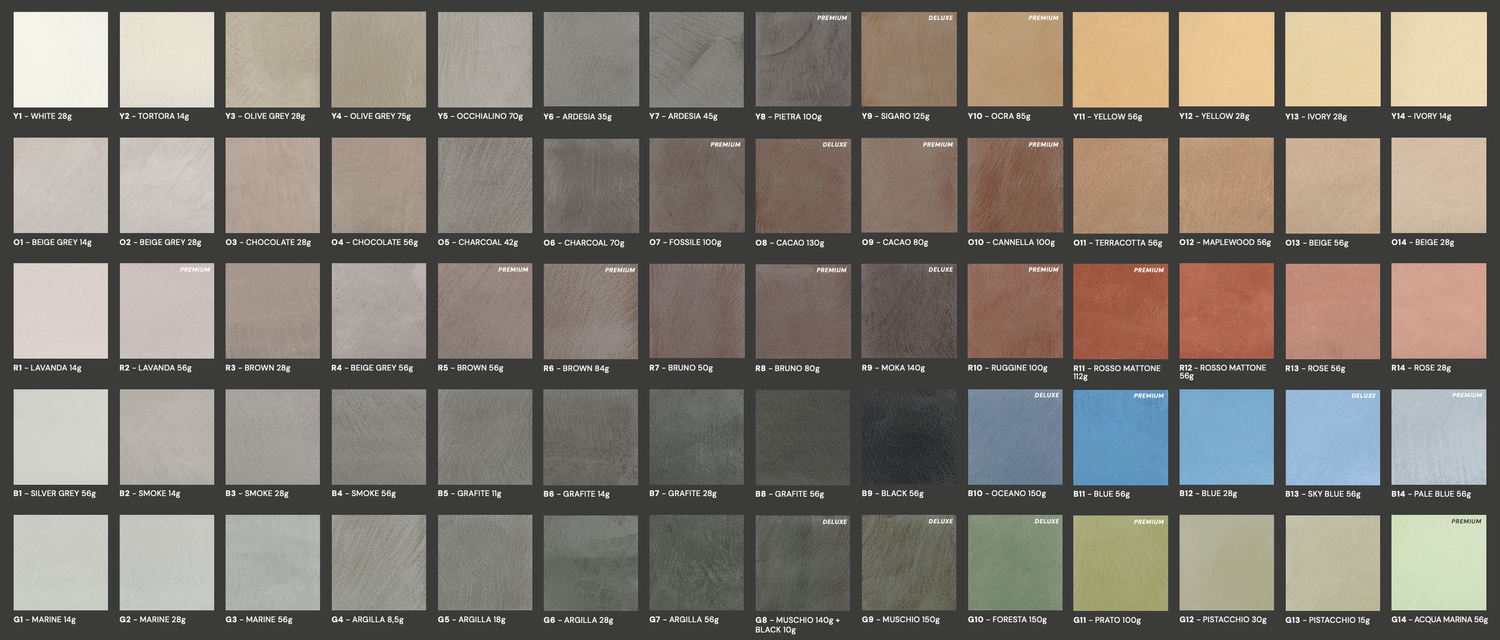Select the B1 Silver Grey 56g swatch
This screenshot has width=1500, height=640.
(x=60, y=437)
